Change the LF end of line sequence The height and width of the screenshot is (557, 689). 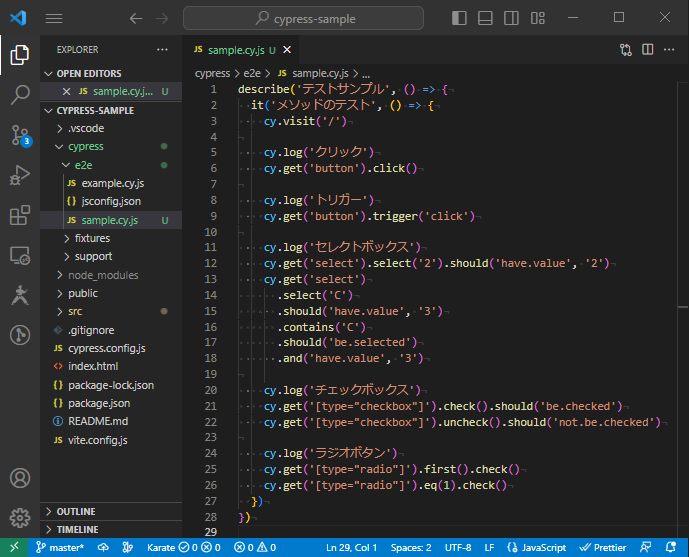click(489, 547)
